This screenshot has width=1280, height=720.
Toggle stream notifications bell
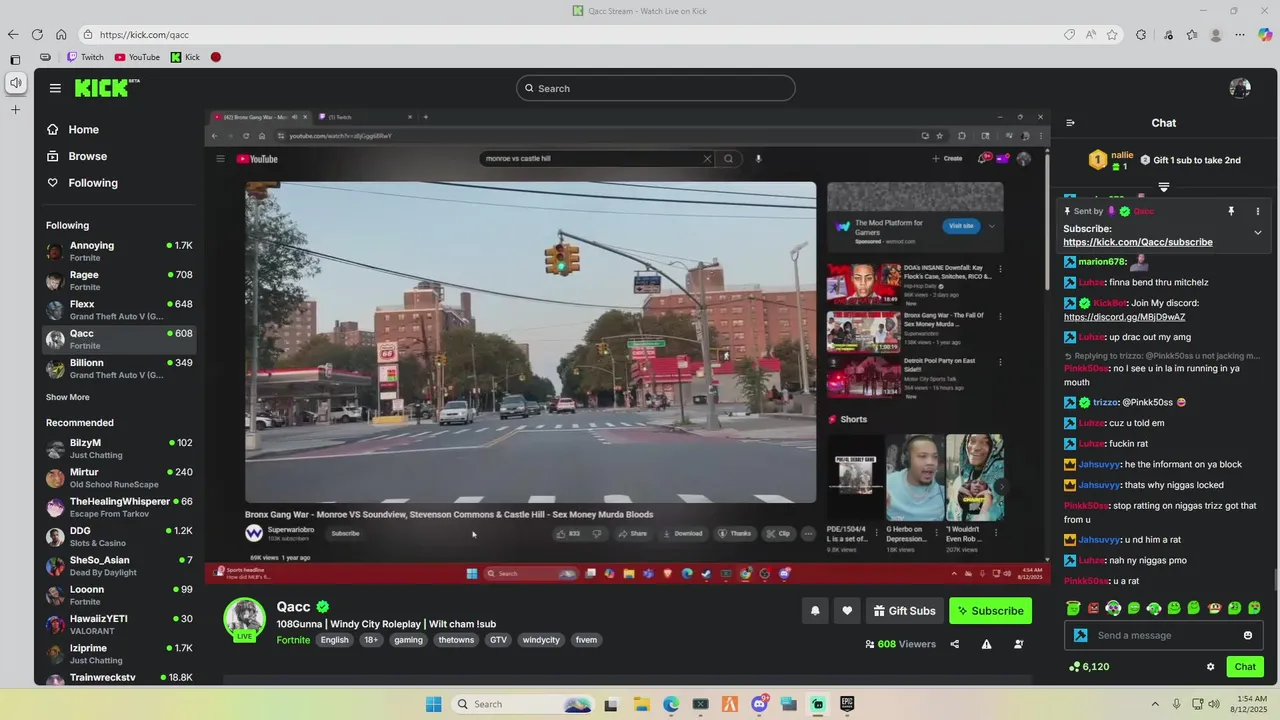tap(815, 611)
